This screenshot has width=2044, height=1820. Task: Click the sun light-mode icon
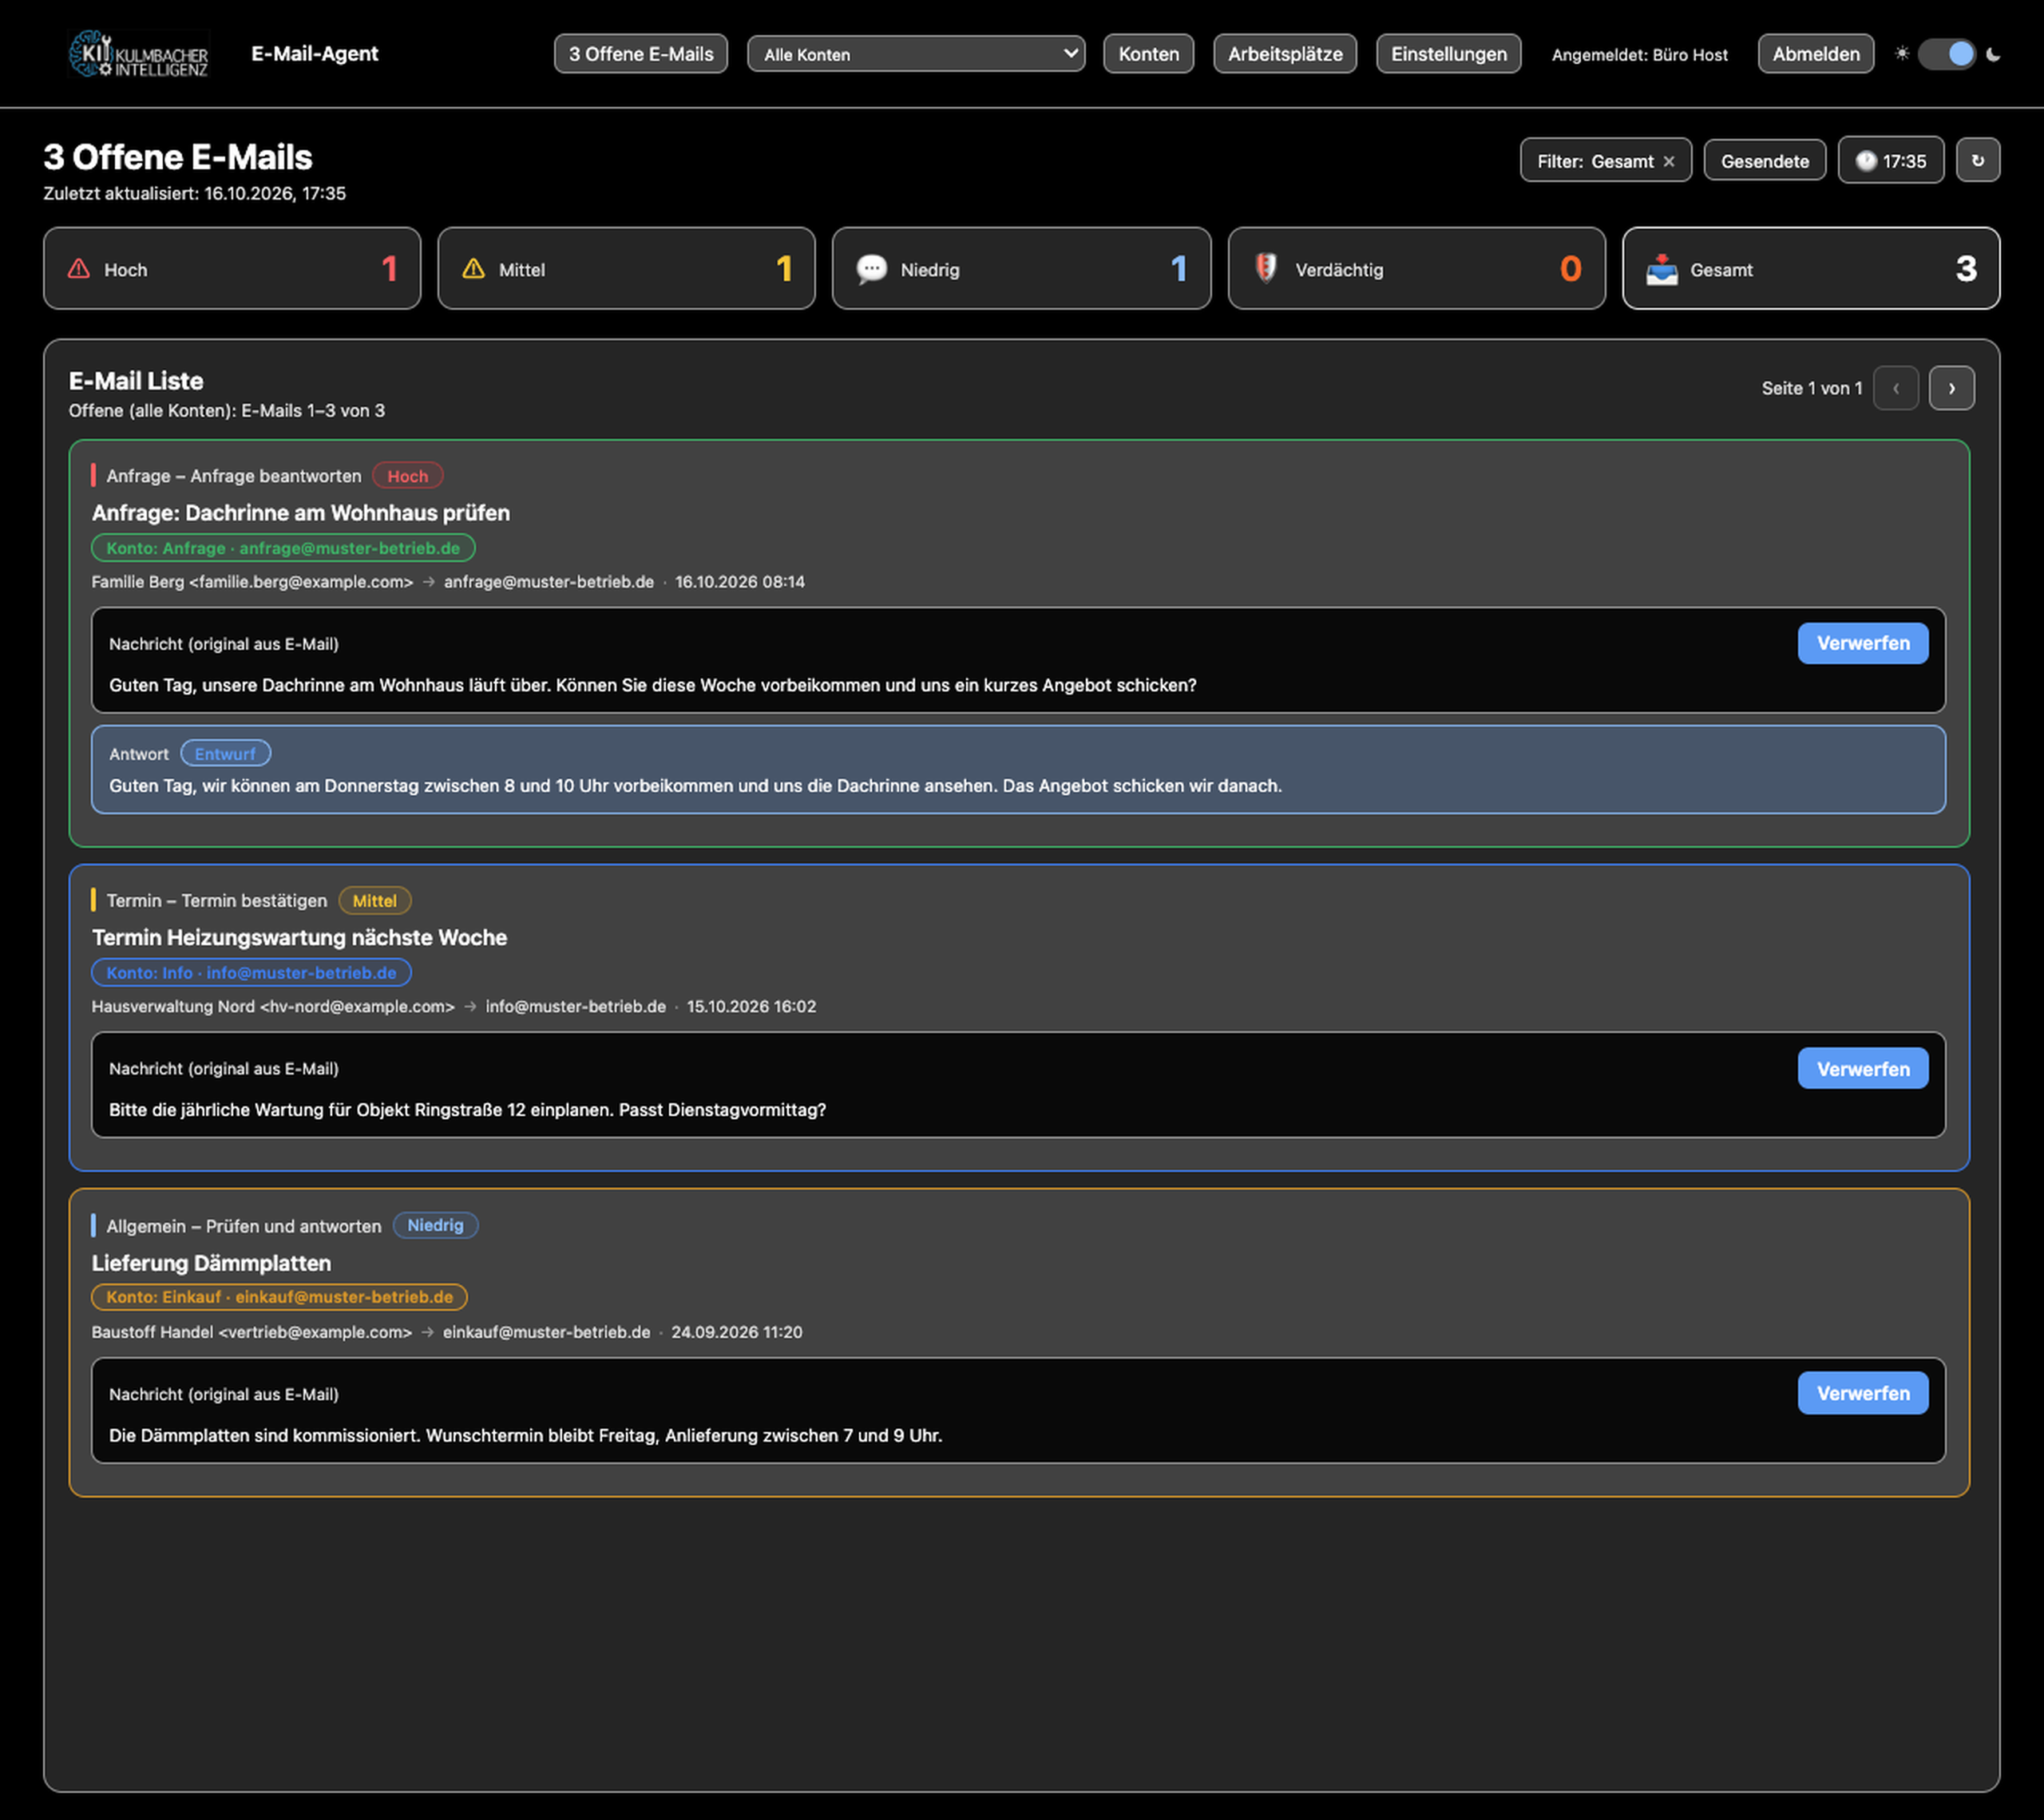pos(1901,54)
